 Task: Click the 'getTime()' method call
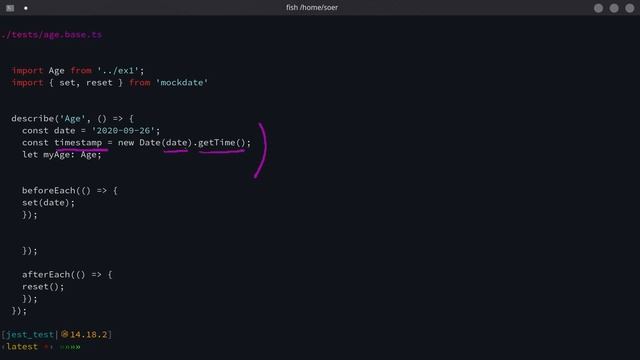(222, 142)
